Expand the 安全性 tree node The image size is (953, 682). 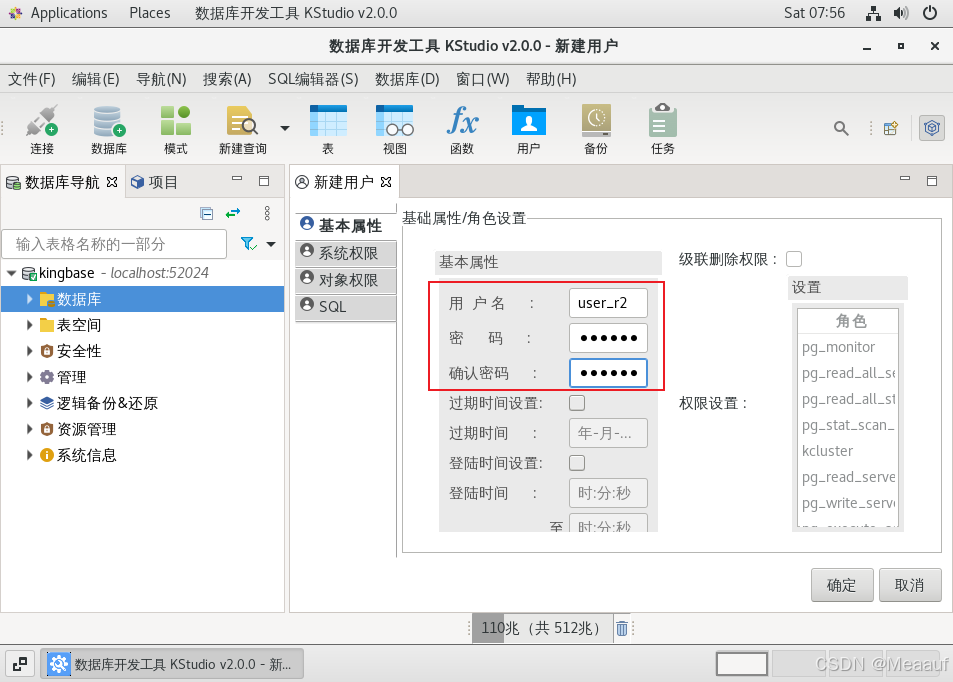[29, 351]
